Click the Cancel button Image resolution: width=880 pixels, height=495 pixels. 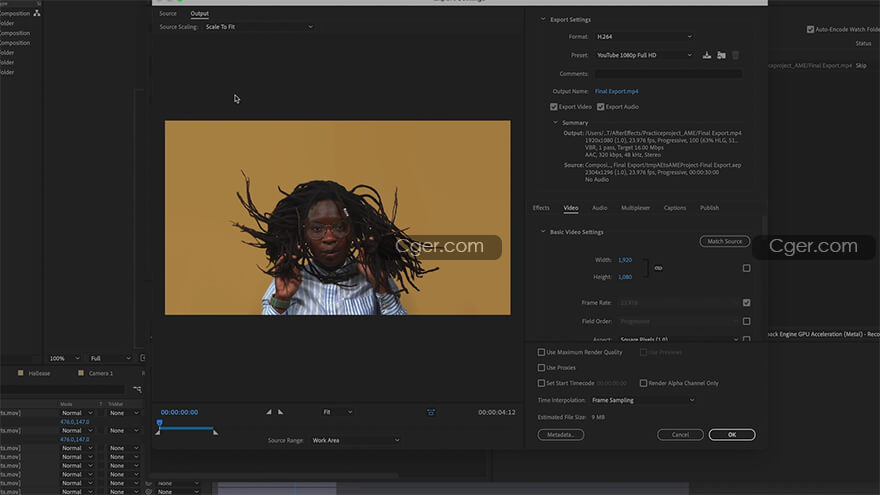pyautogui.click(x=680, y=434)
